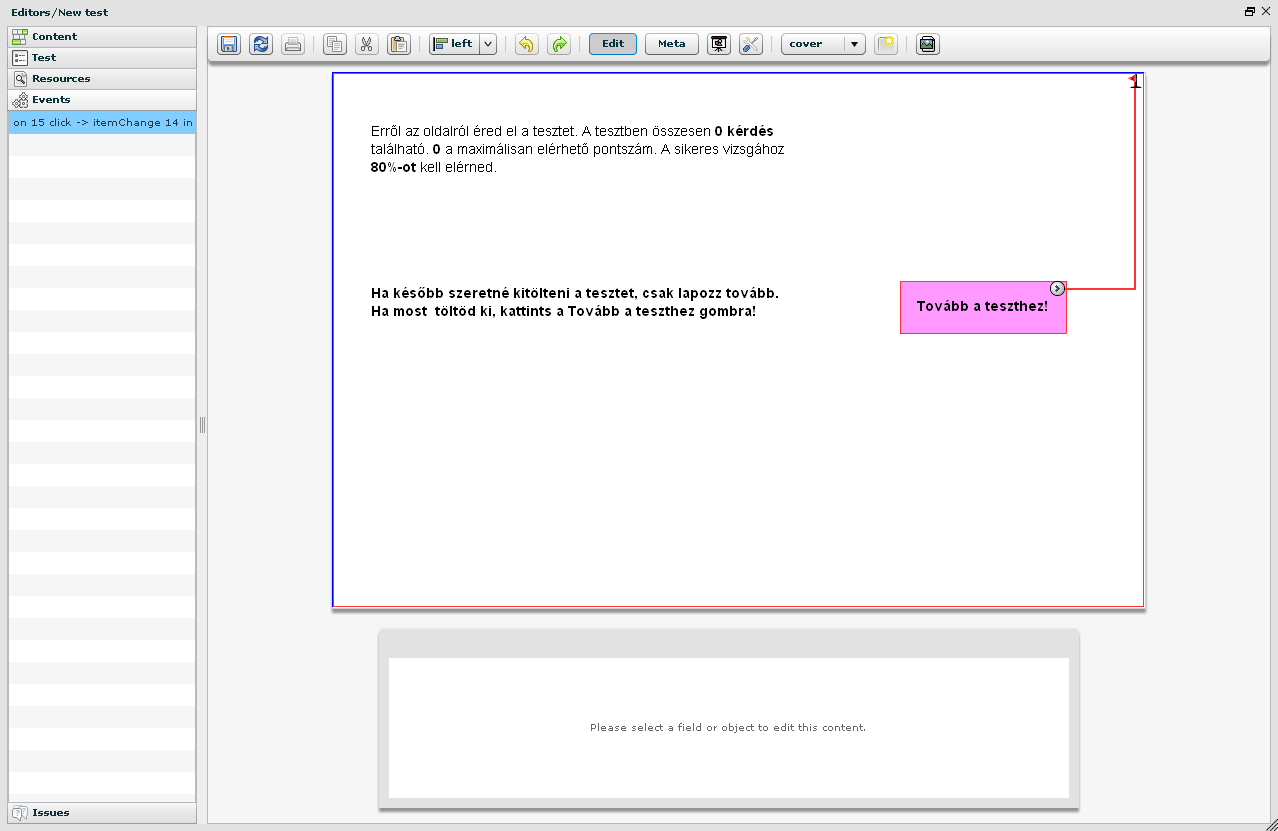Click the new page icon with star

886,44
